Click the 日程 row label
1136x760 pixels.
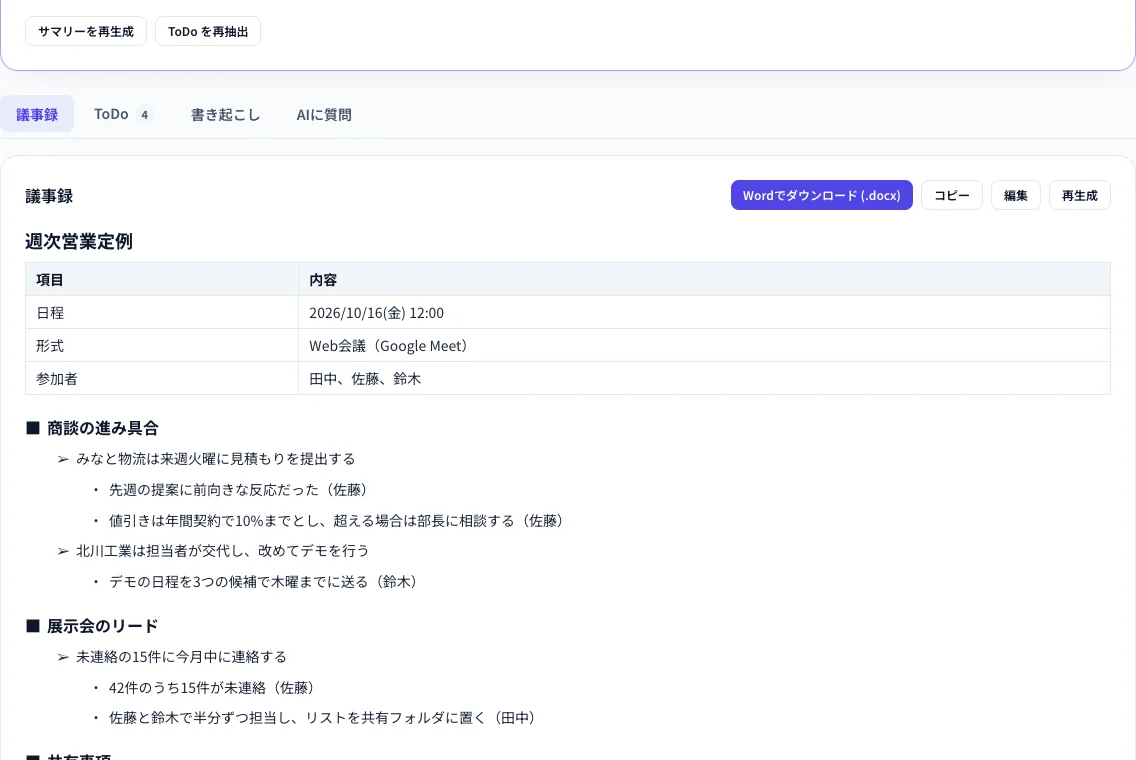tap(162, 312)
